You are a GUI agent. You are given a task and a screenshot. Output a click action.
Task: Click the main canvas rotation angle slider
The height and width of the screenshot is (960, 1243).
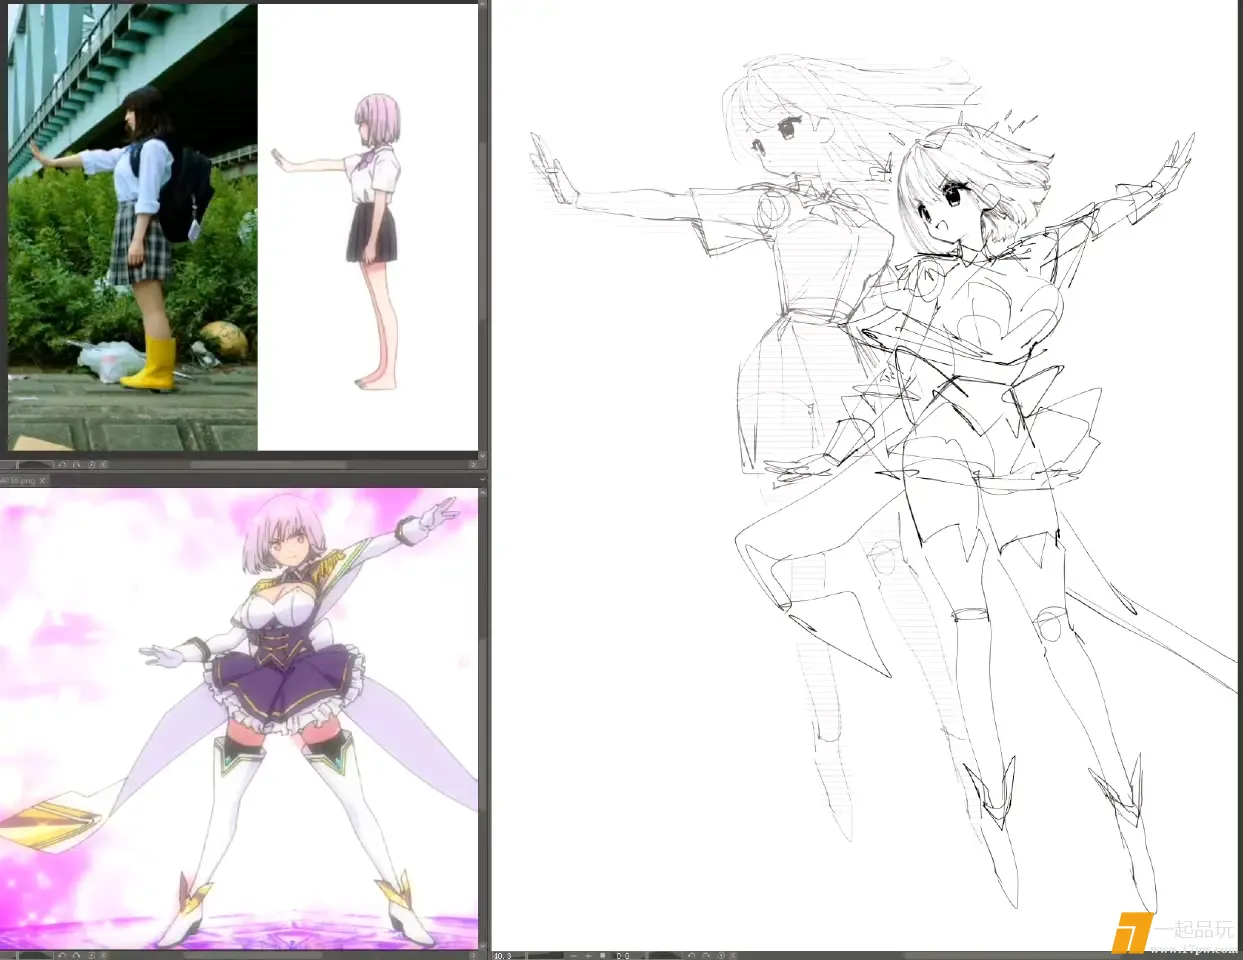click(x=666, y=956)
